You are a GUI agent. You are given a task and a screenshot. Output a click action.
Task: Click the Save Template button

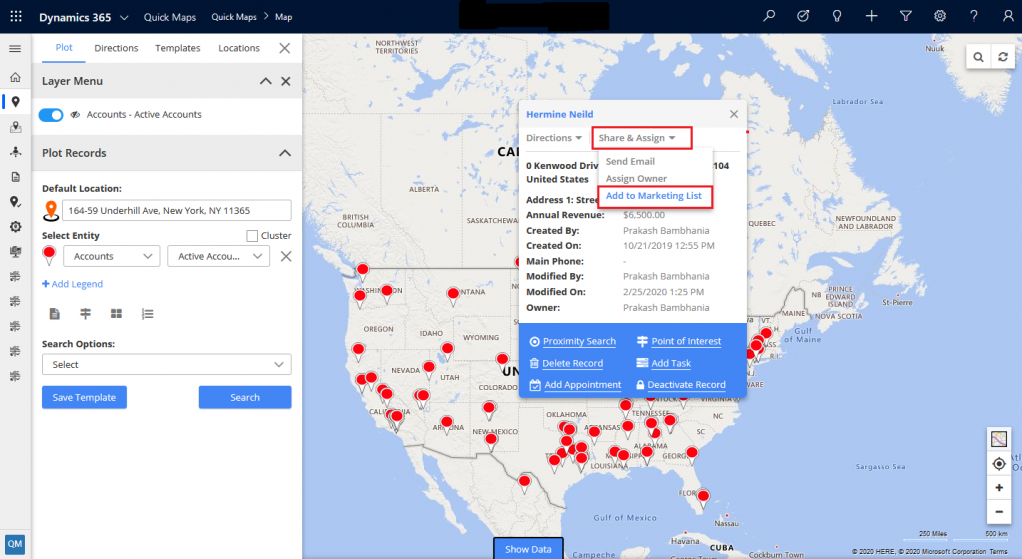coord(84,397)
